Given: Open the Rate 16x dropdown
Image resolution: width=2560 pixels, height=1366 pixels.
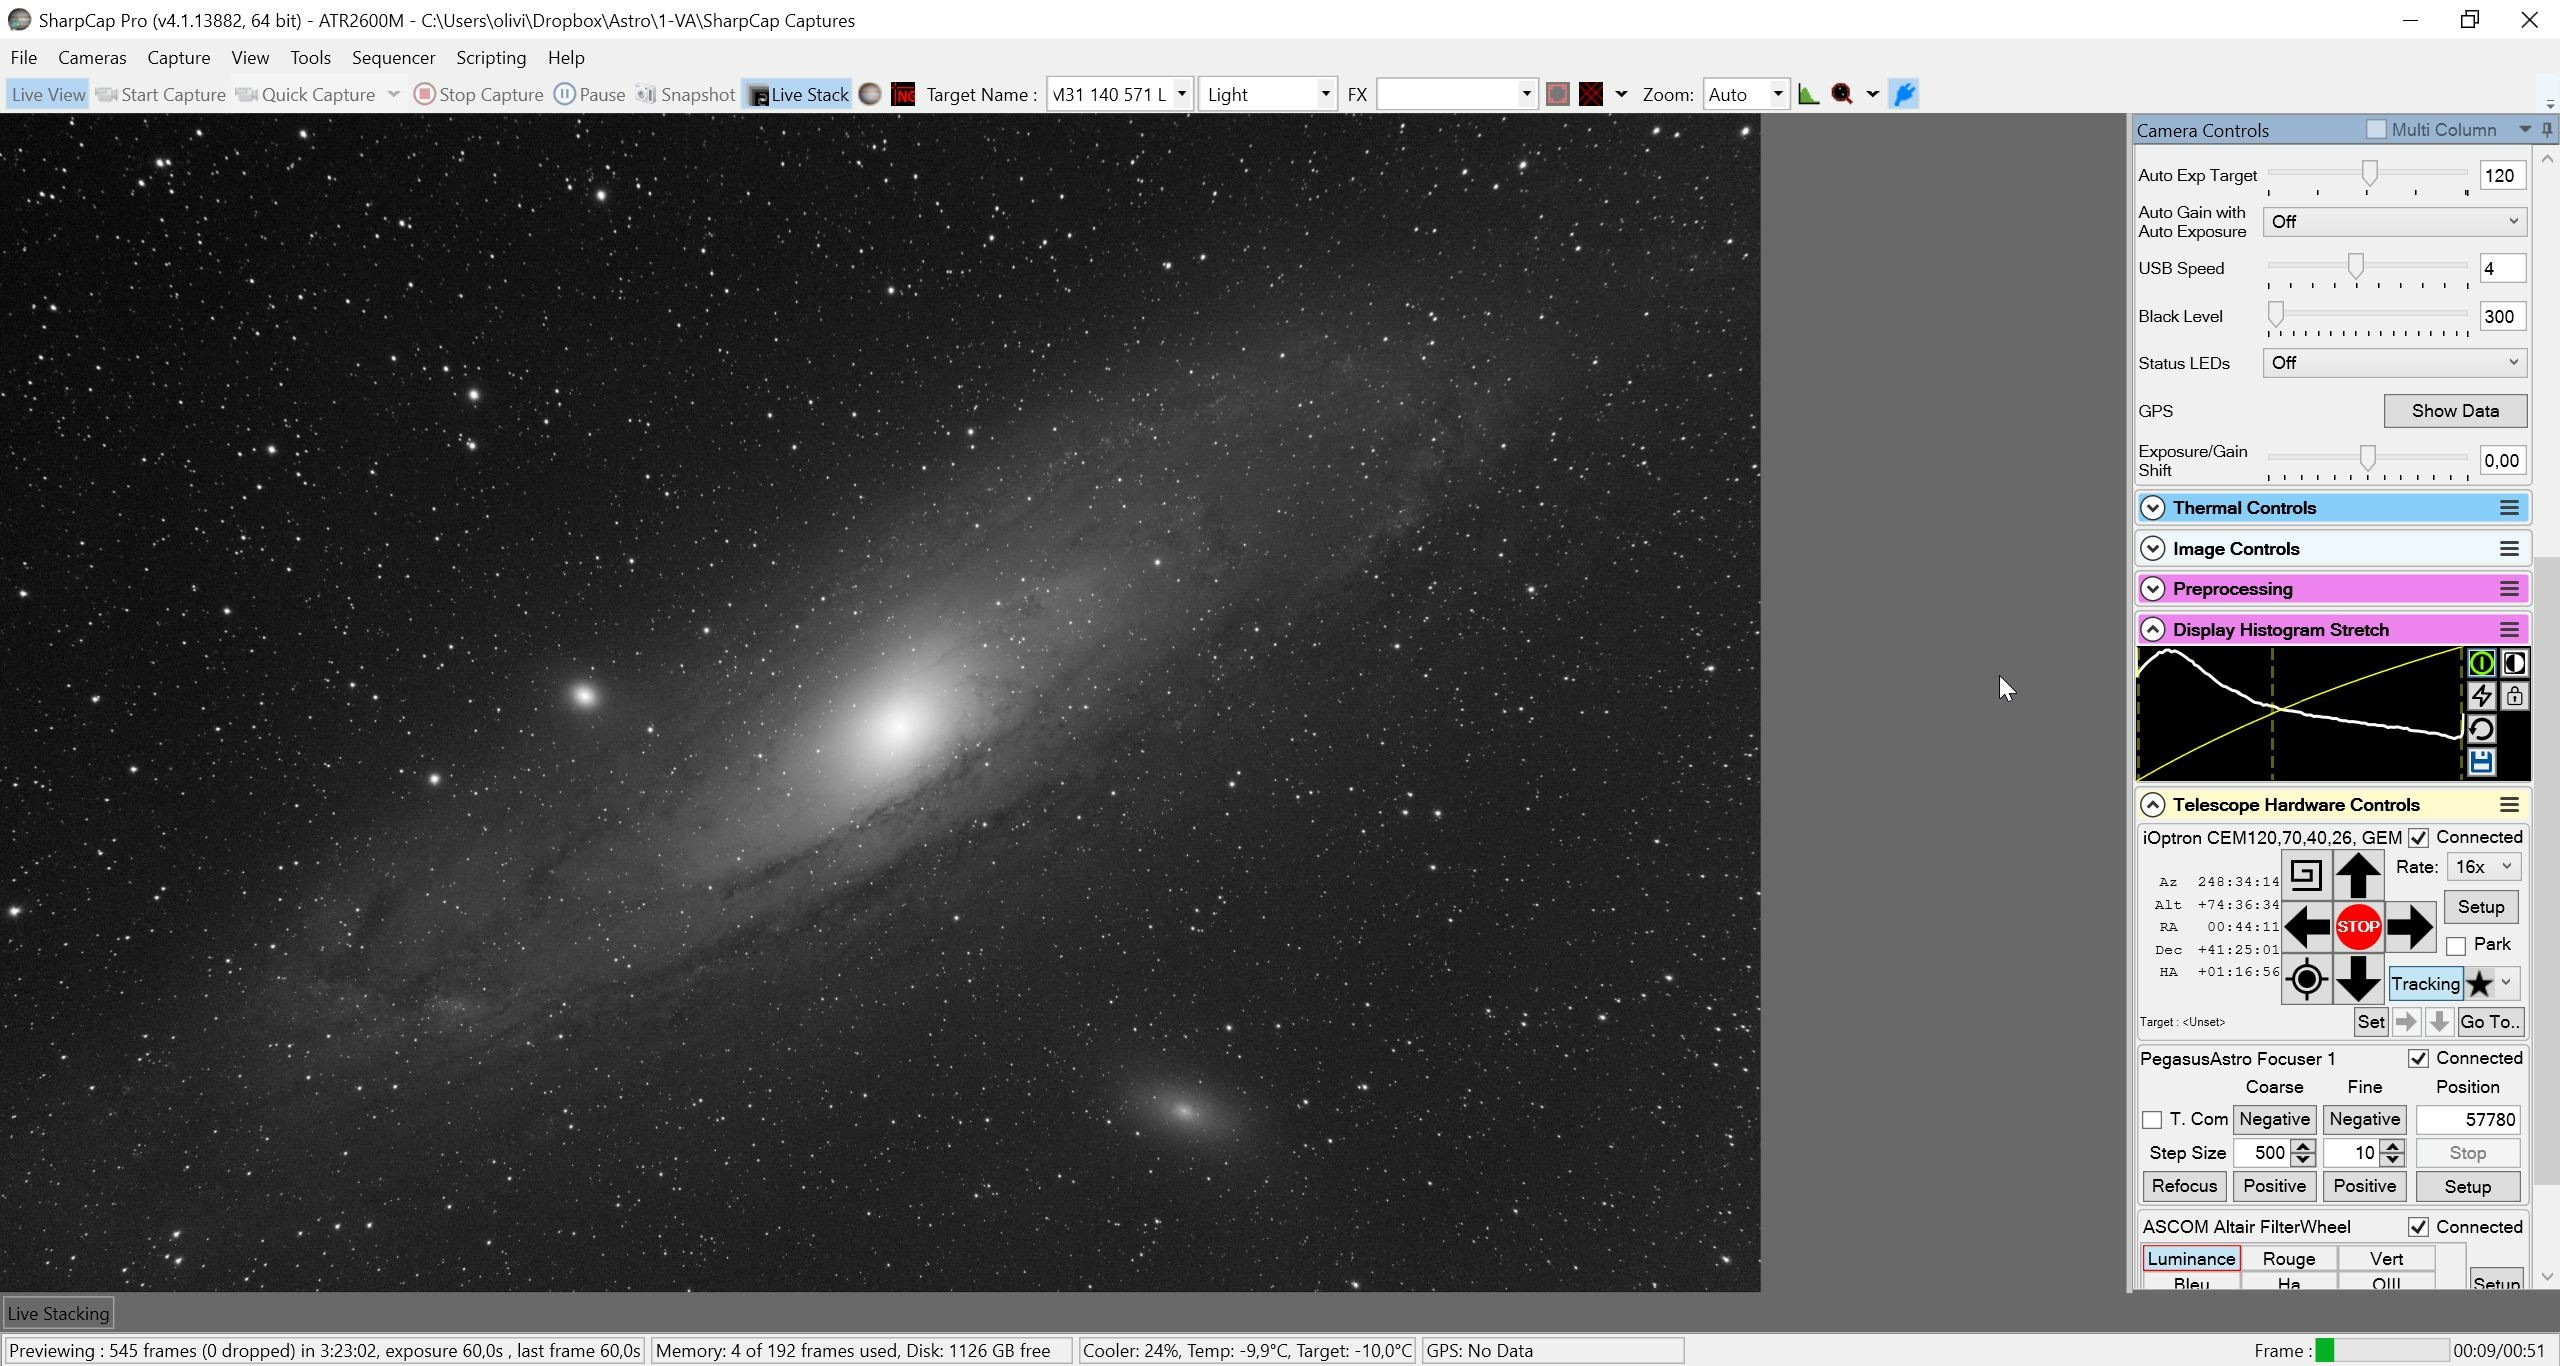Looking at the screenshot, I should point(2483,867).
